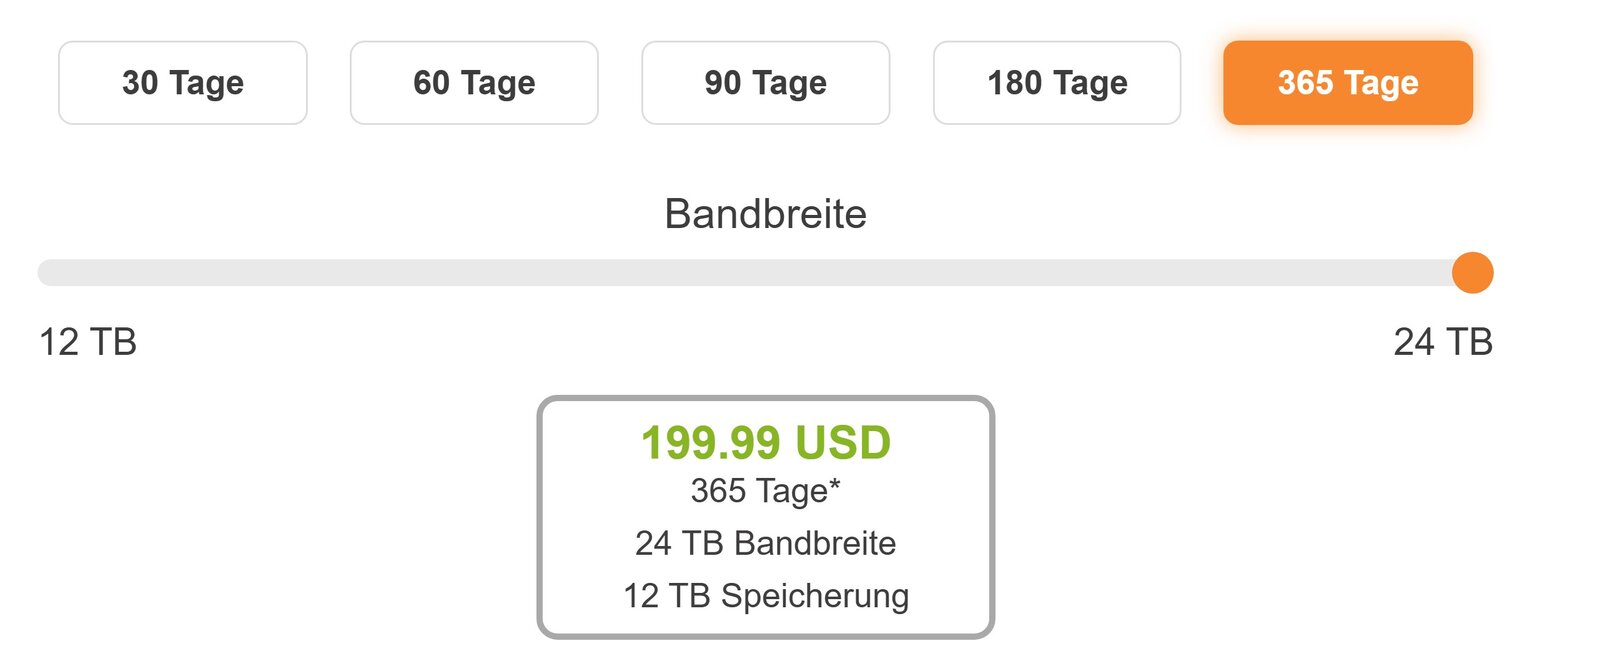Click the 24 TB maximum label below slider
The image size is (1600, 671).
1443,342
